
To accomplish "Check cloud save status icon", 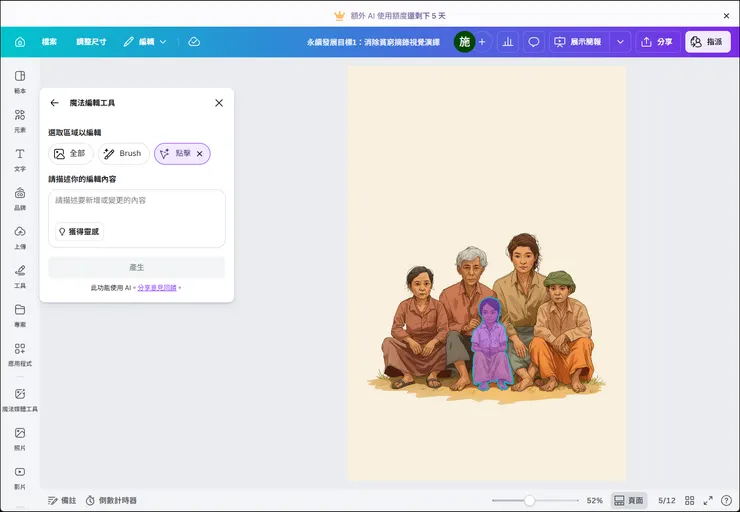I will pos(194,42).
